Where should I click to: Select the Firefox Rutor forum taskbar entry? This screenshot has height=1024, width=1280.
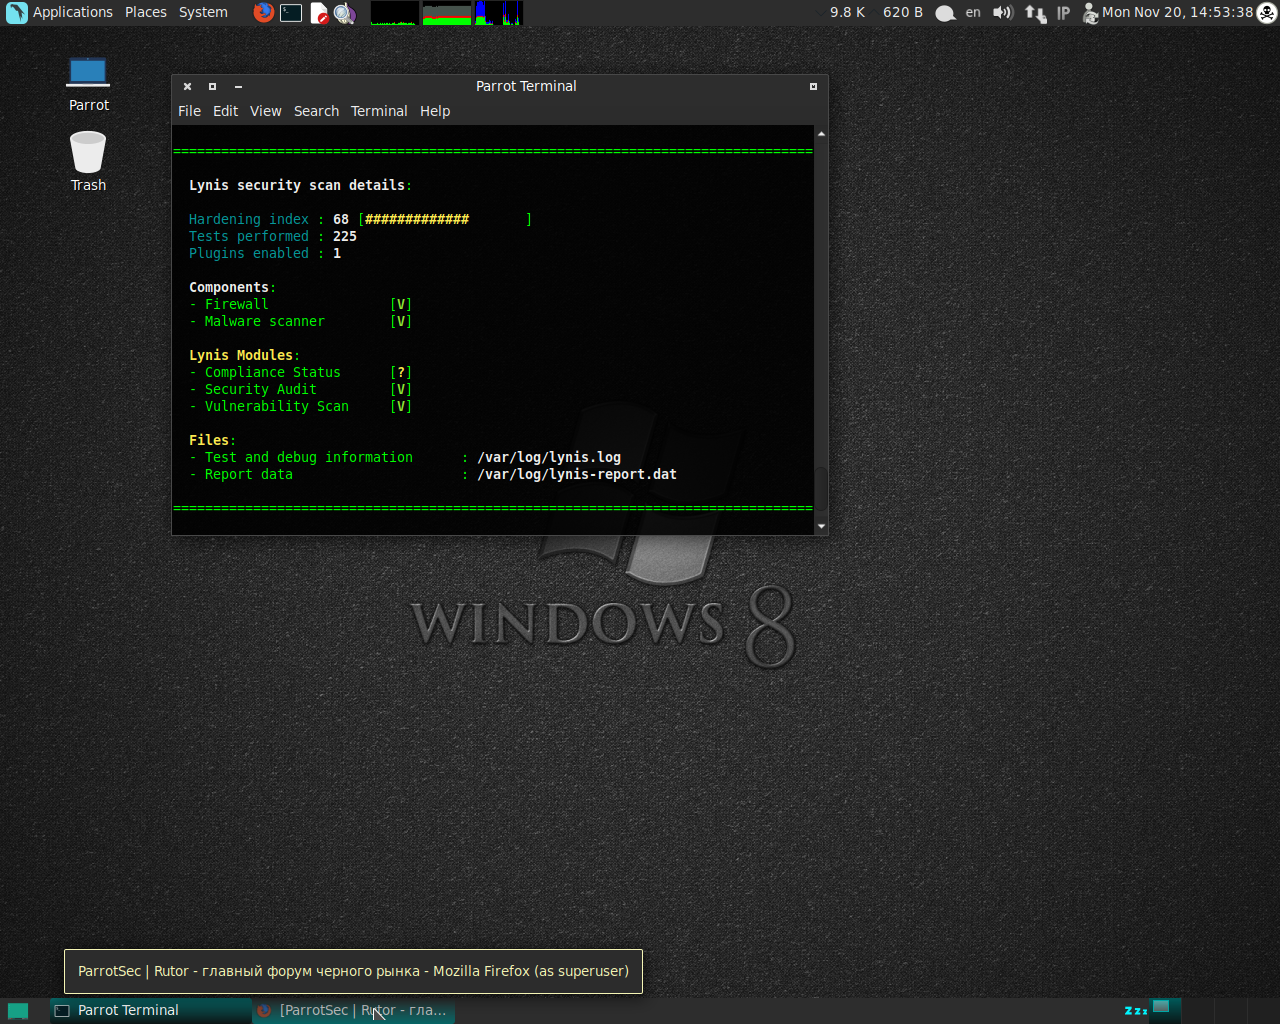(x=354, y=1010)
